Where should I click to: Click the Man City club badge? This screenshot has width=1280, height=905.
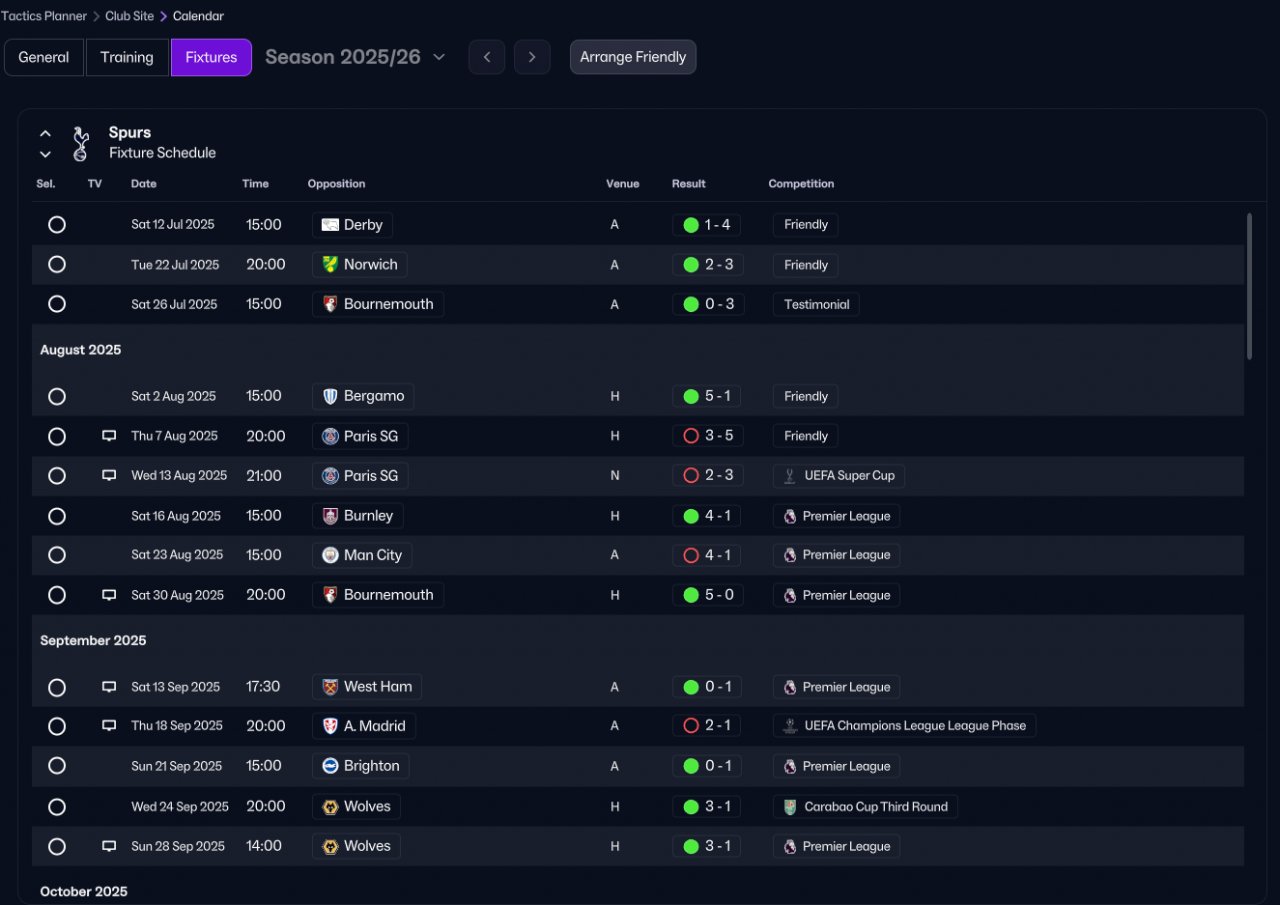tap(330, 555)
